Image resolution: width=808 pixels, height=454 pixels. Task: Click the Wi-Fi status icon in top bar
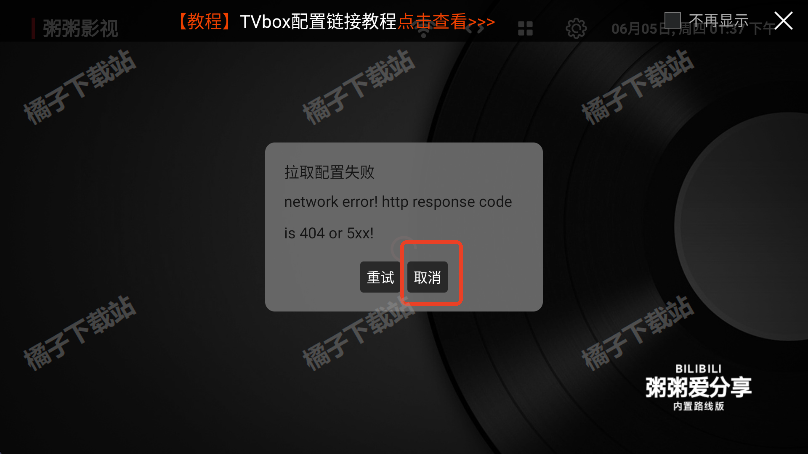tap(424, 32)
